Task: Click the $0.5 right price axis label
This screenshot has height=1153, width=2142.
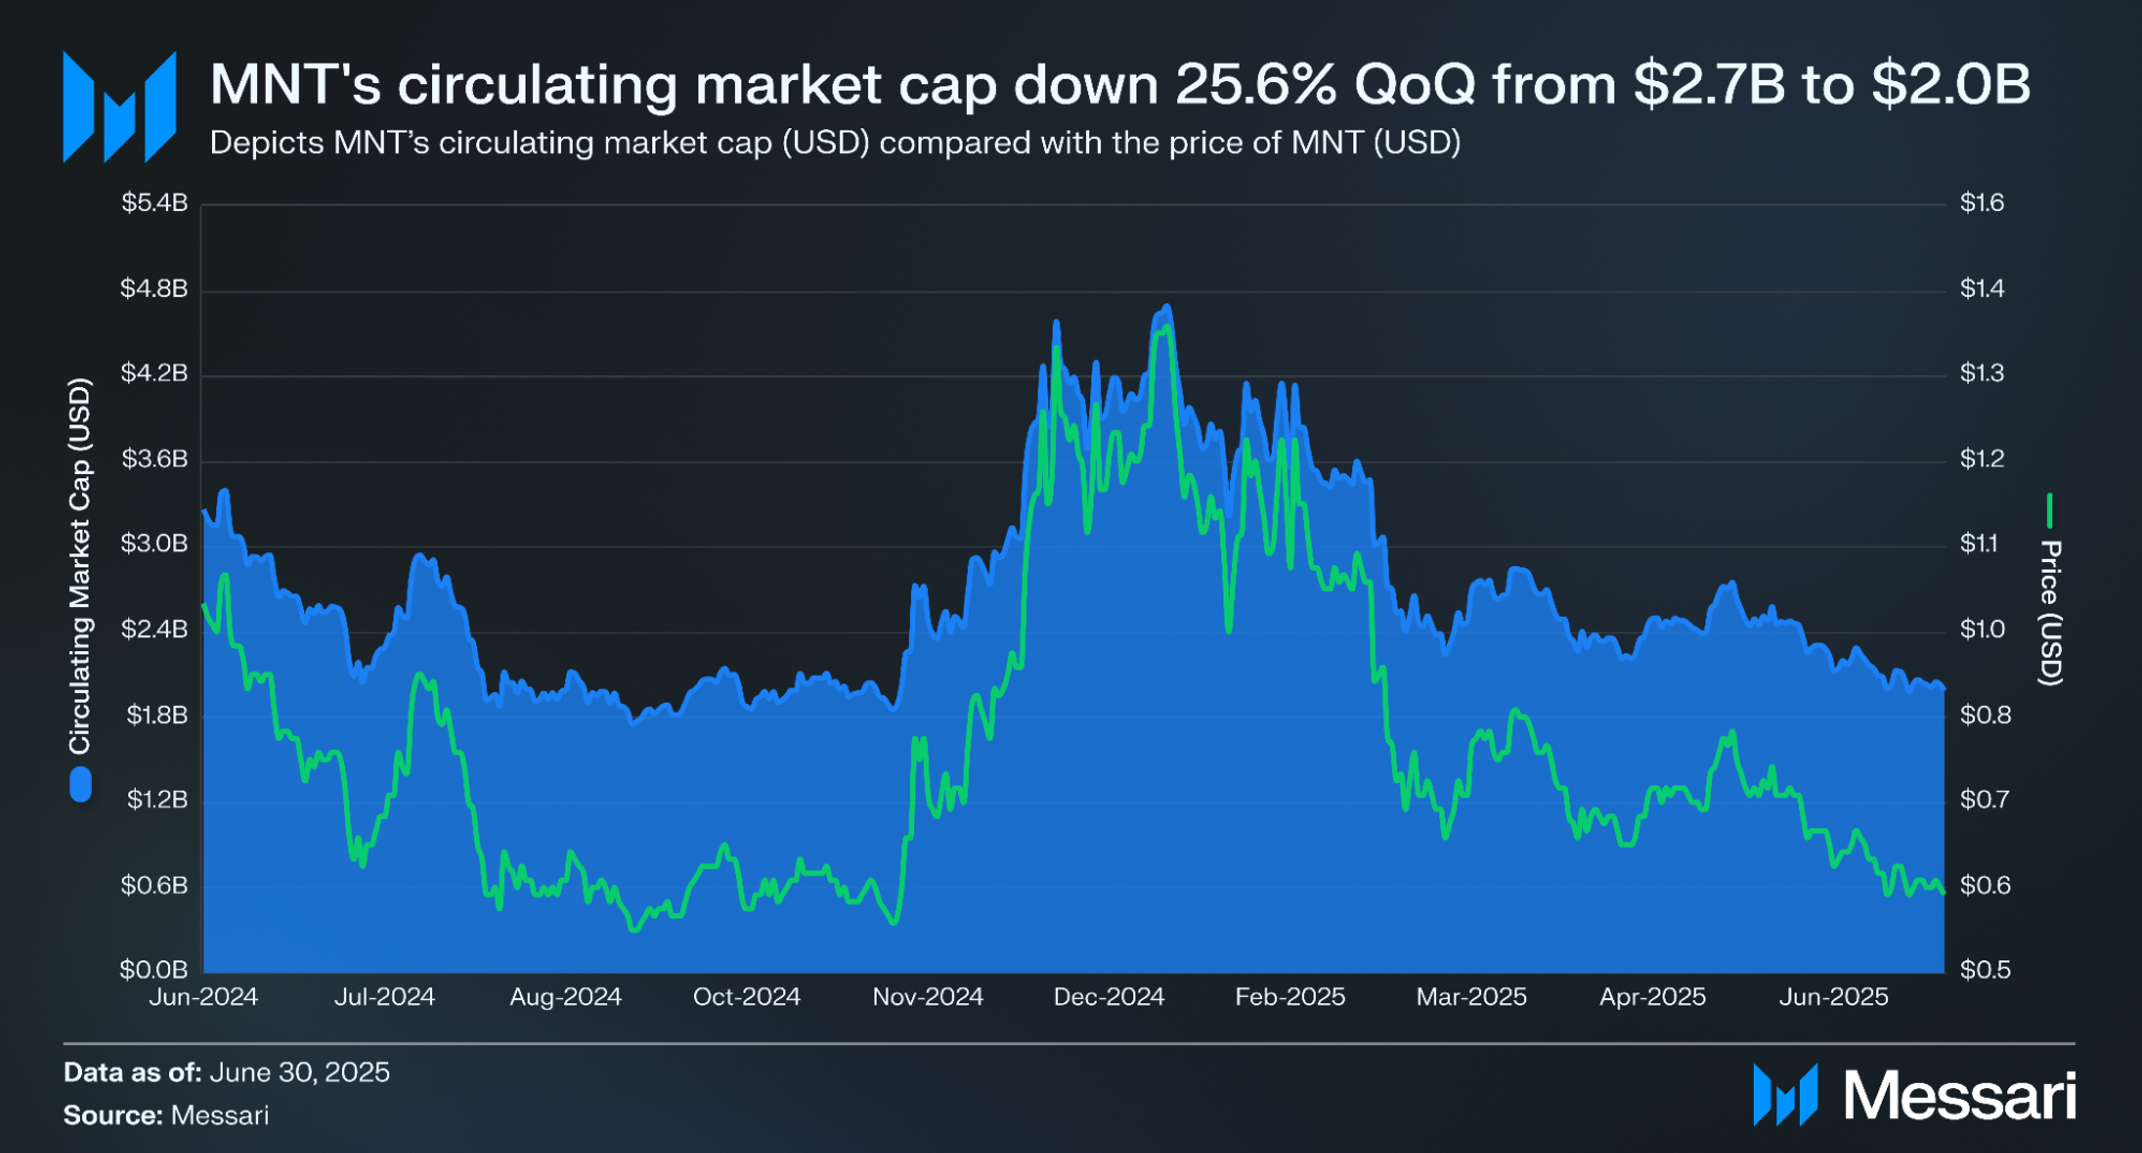Action: click(1982, 970)
